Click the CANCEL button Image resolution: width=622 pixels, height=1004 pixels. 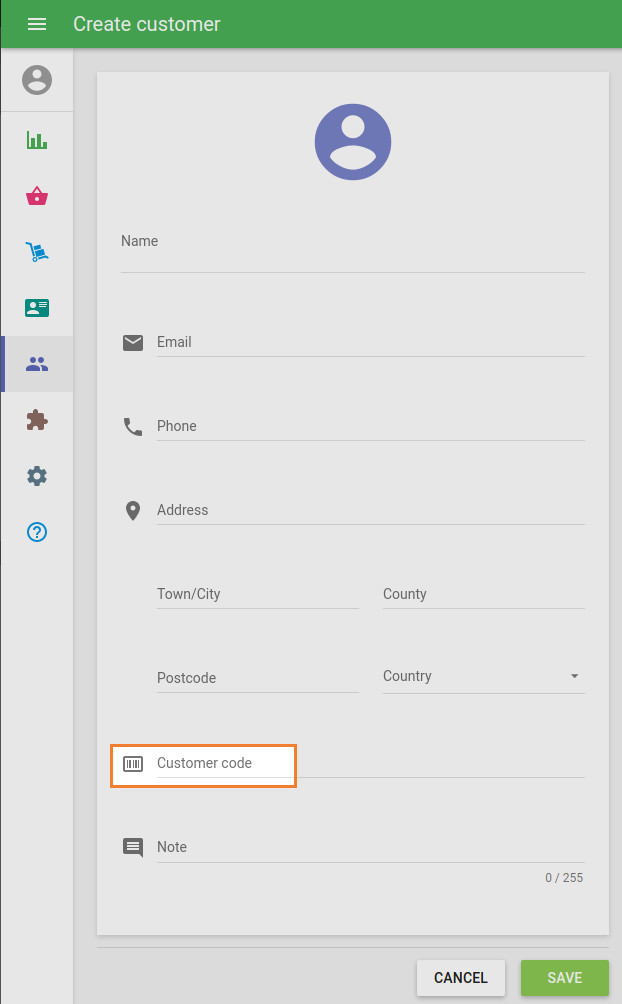click(460, 978)
